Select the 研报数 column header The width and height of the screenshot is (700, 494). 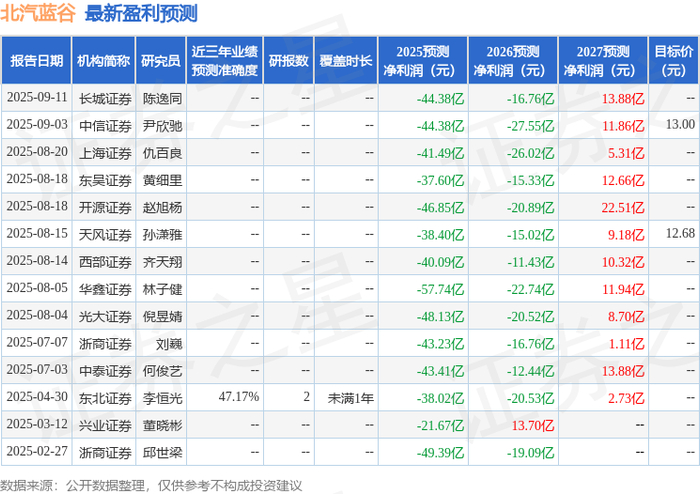point(288,61)
